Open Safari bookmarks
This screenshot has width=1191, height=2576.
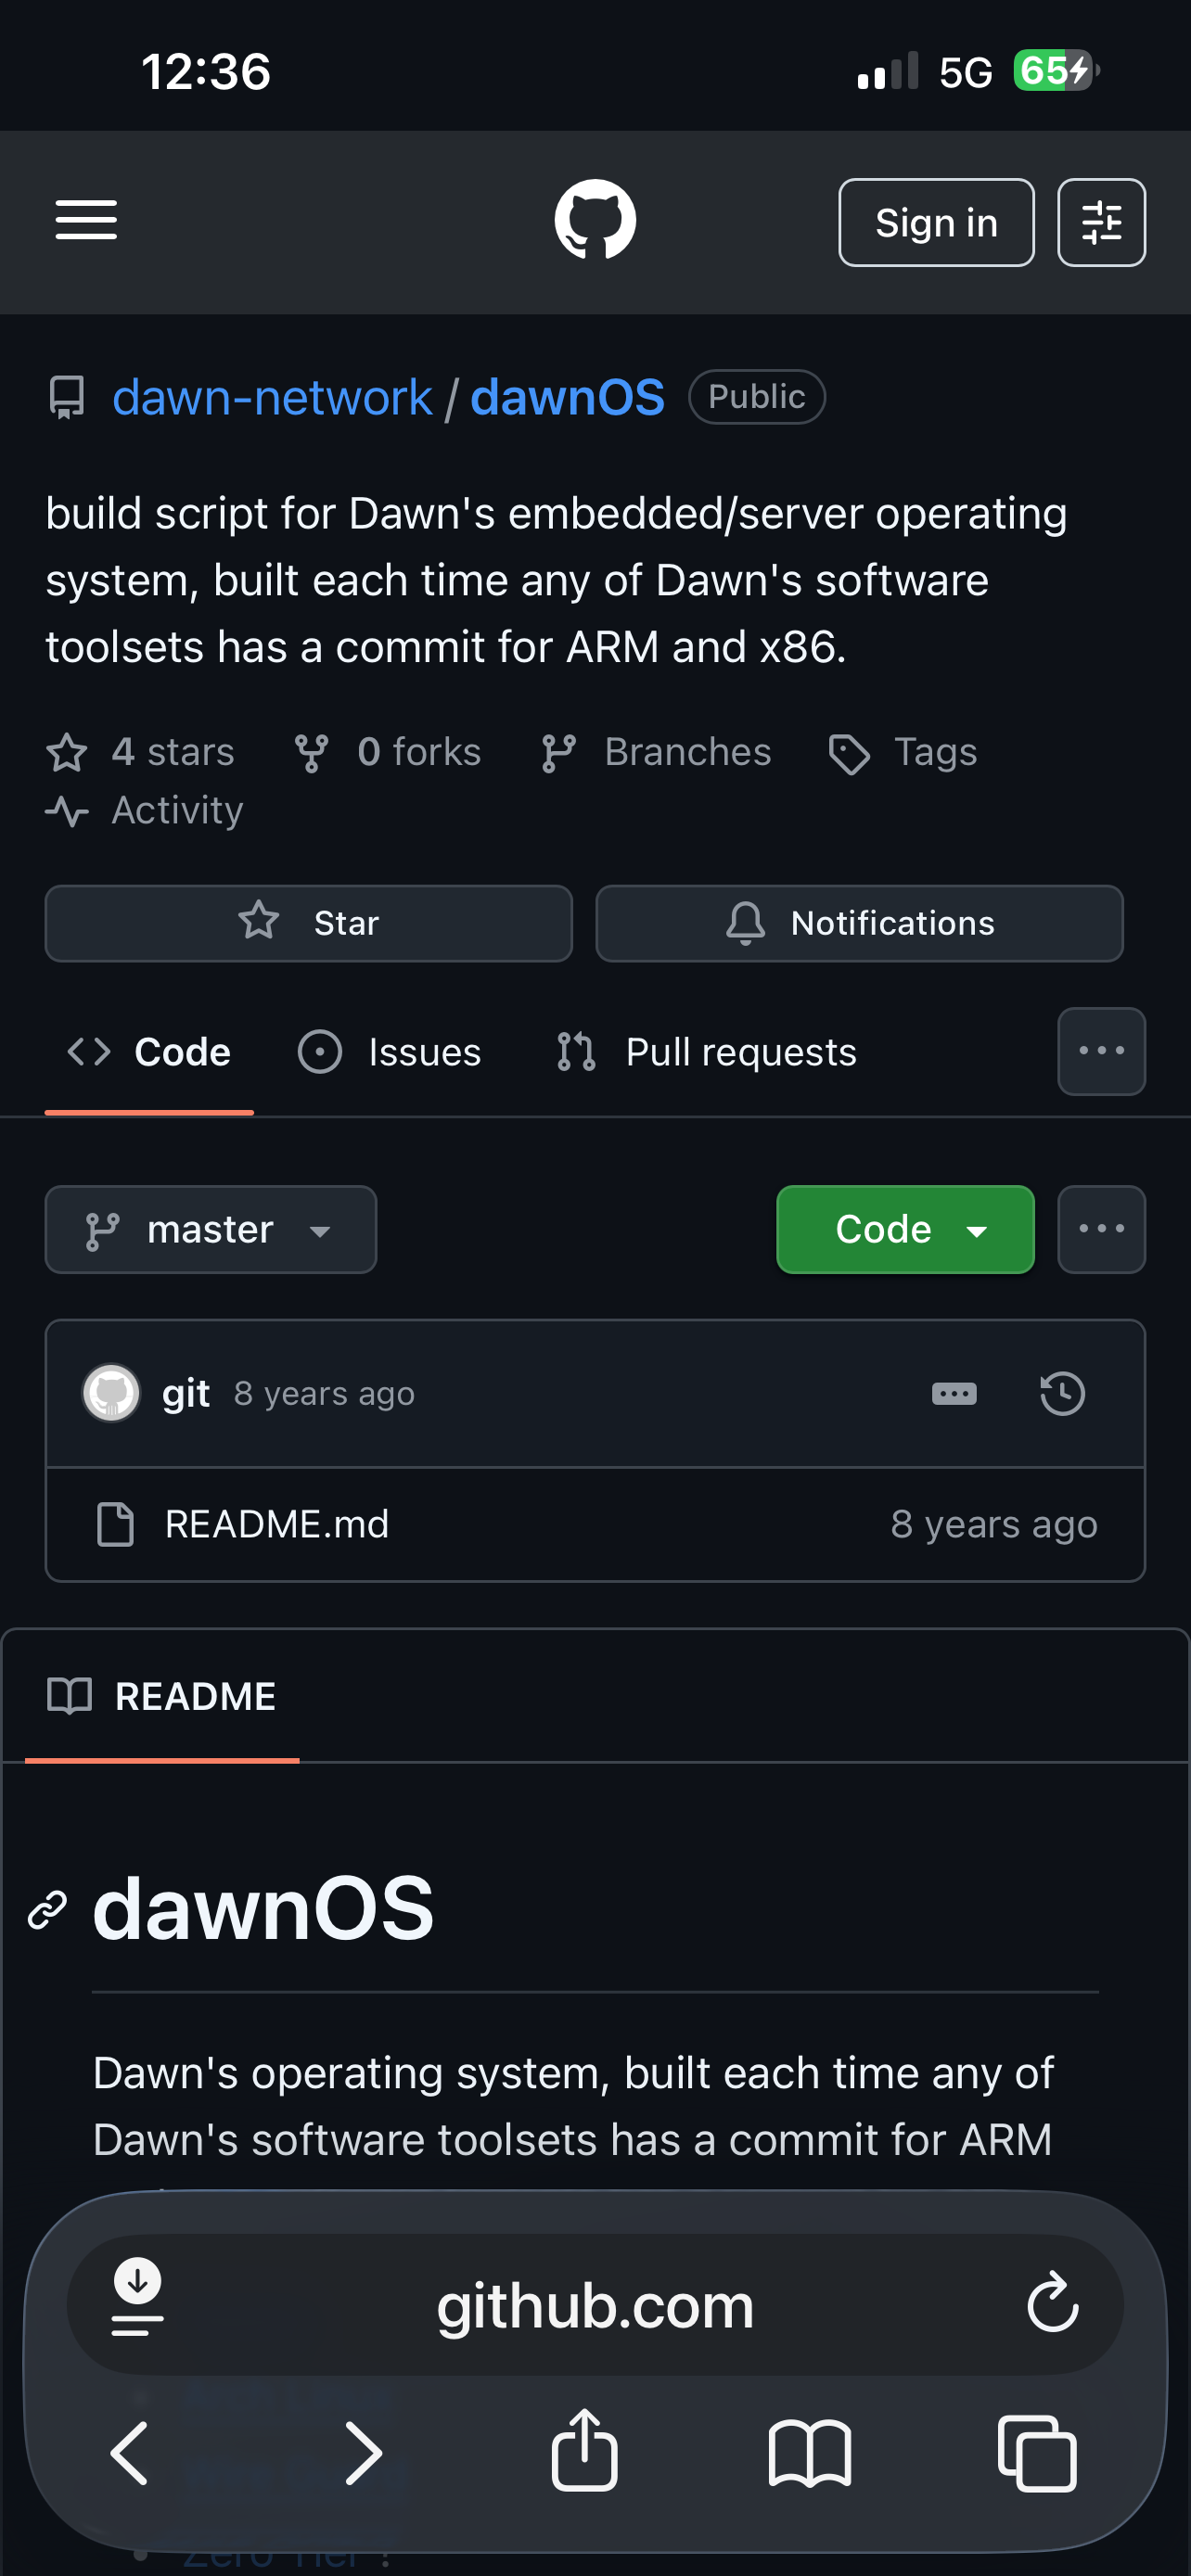[x=810, y=2452]
